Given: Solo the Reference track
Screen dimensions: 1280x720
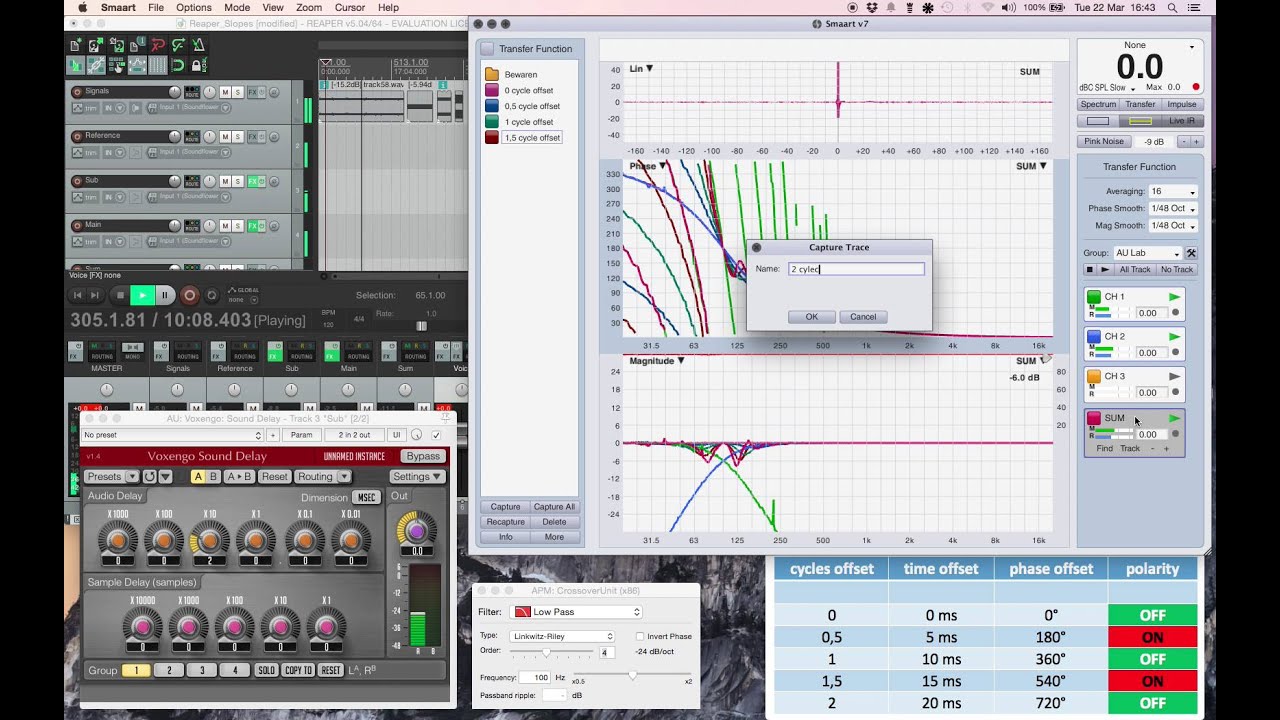Looking at the screenshot, I should pos(238,136).
